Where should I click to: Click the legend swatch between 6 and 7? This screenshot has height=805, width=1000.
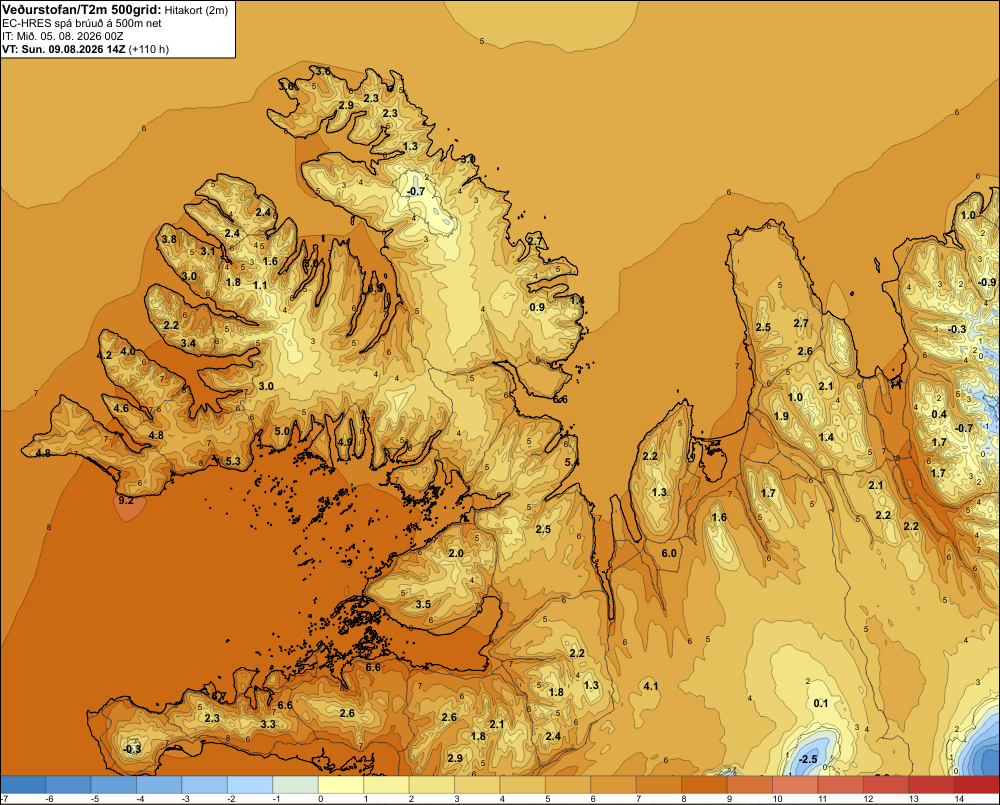(614, 785)
